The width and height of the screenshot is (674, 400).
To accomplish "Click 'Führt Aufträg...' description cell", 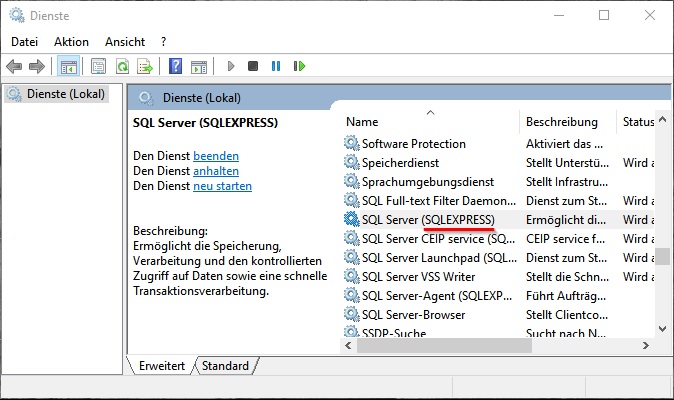I will [566, 295].
